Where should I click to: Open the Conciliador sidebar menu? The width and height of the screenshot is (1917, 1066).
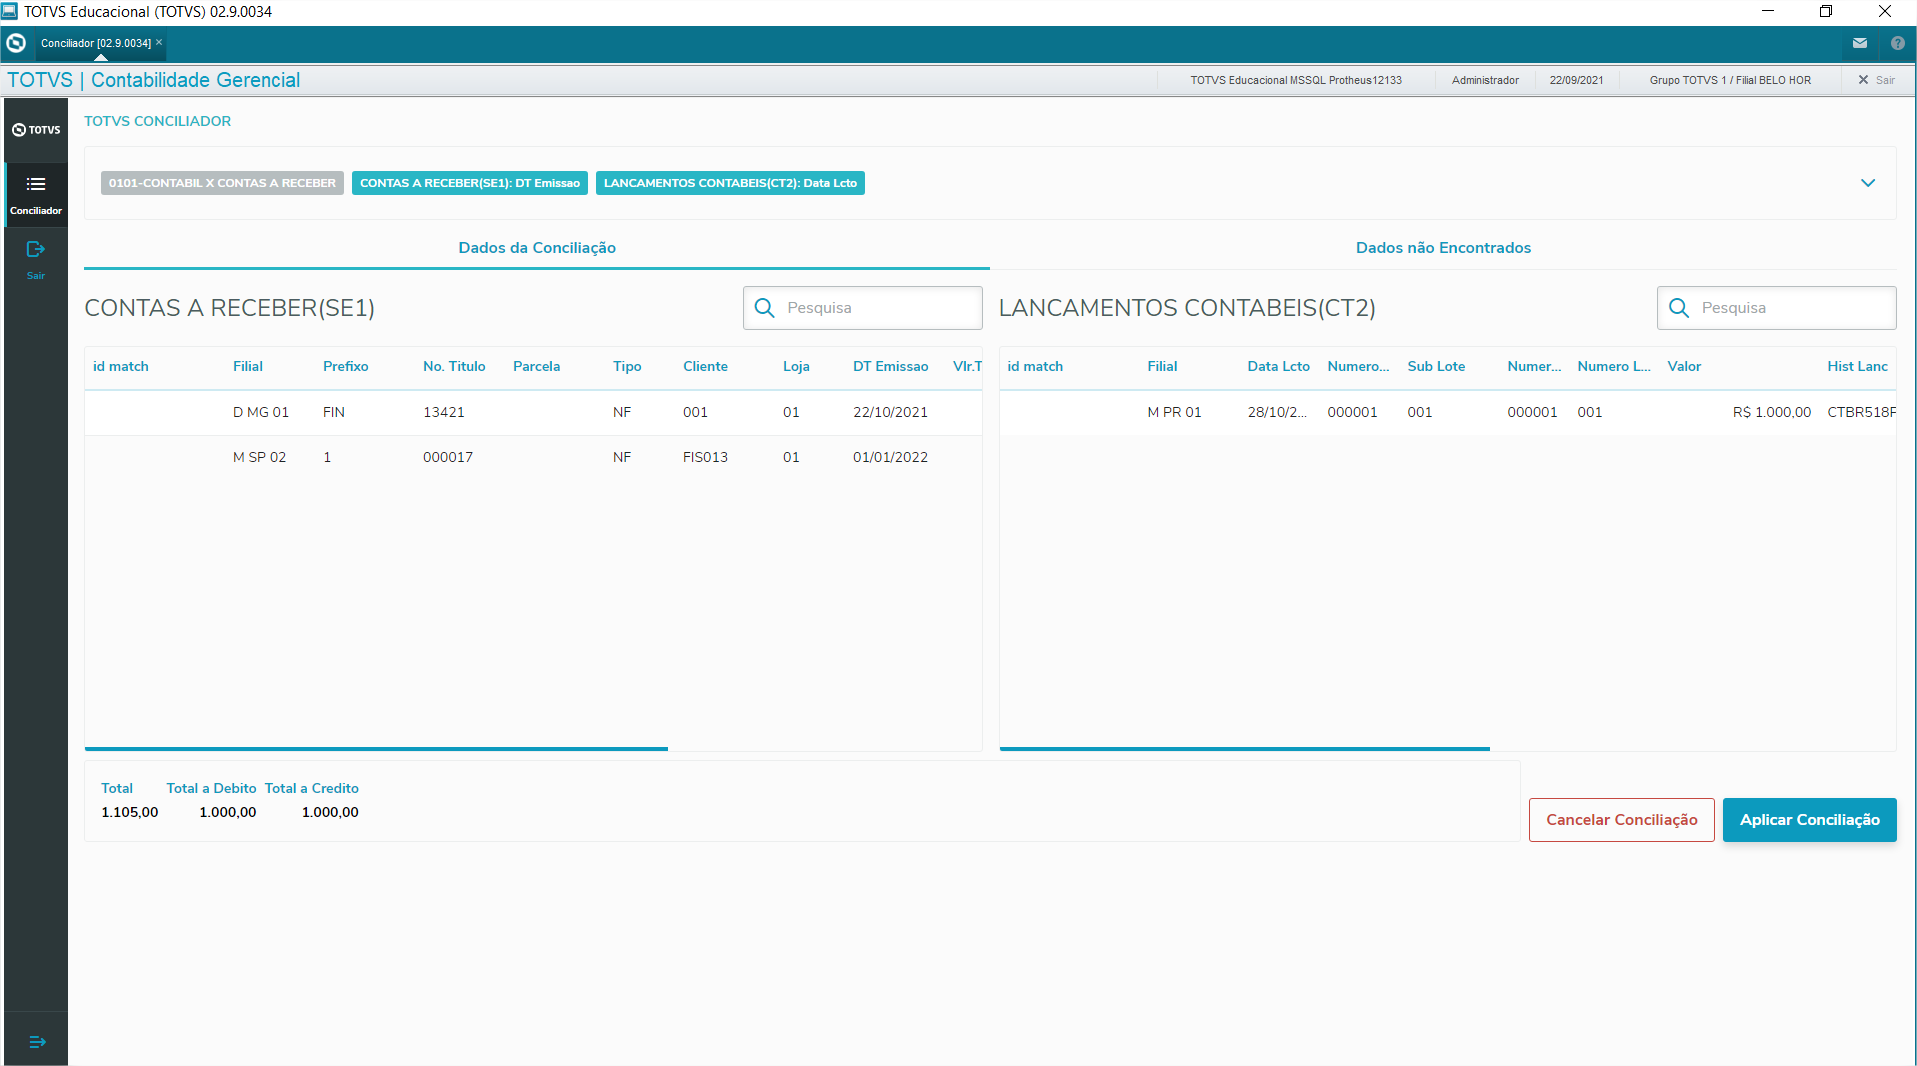(36, 194)
